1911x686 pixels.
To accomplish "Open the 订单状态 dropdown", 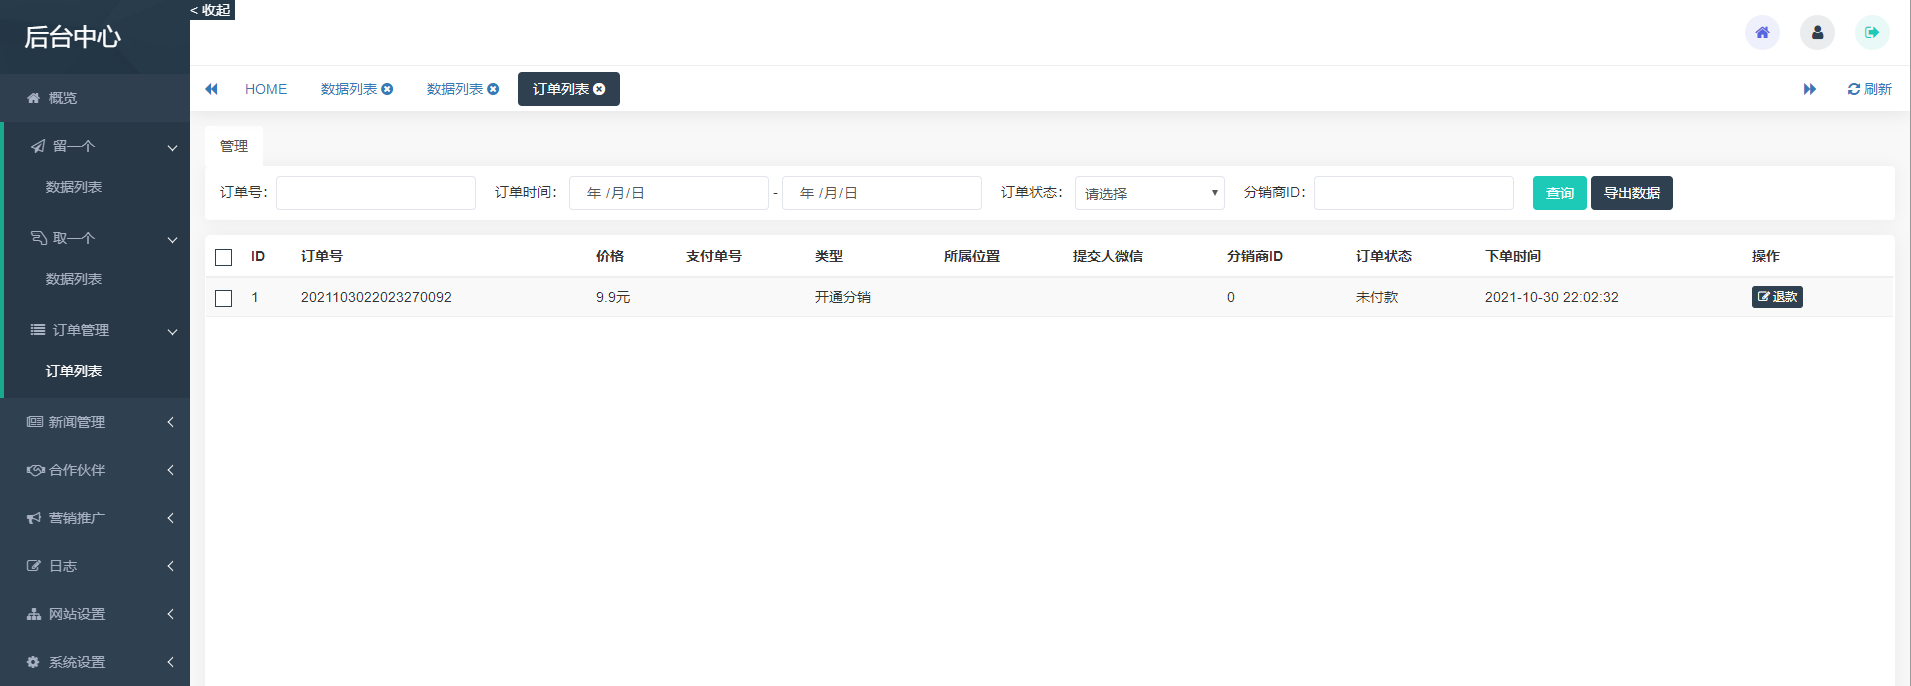I will pyautogui.click(x=1149, y=193).
